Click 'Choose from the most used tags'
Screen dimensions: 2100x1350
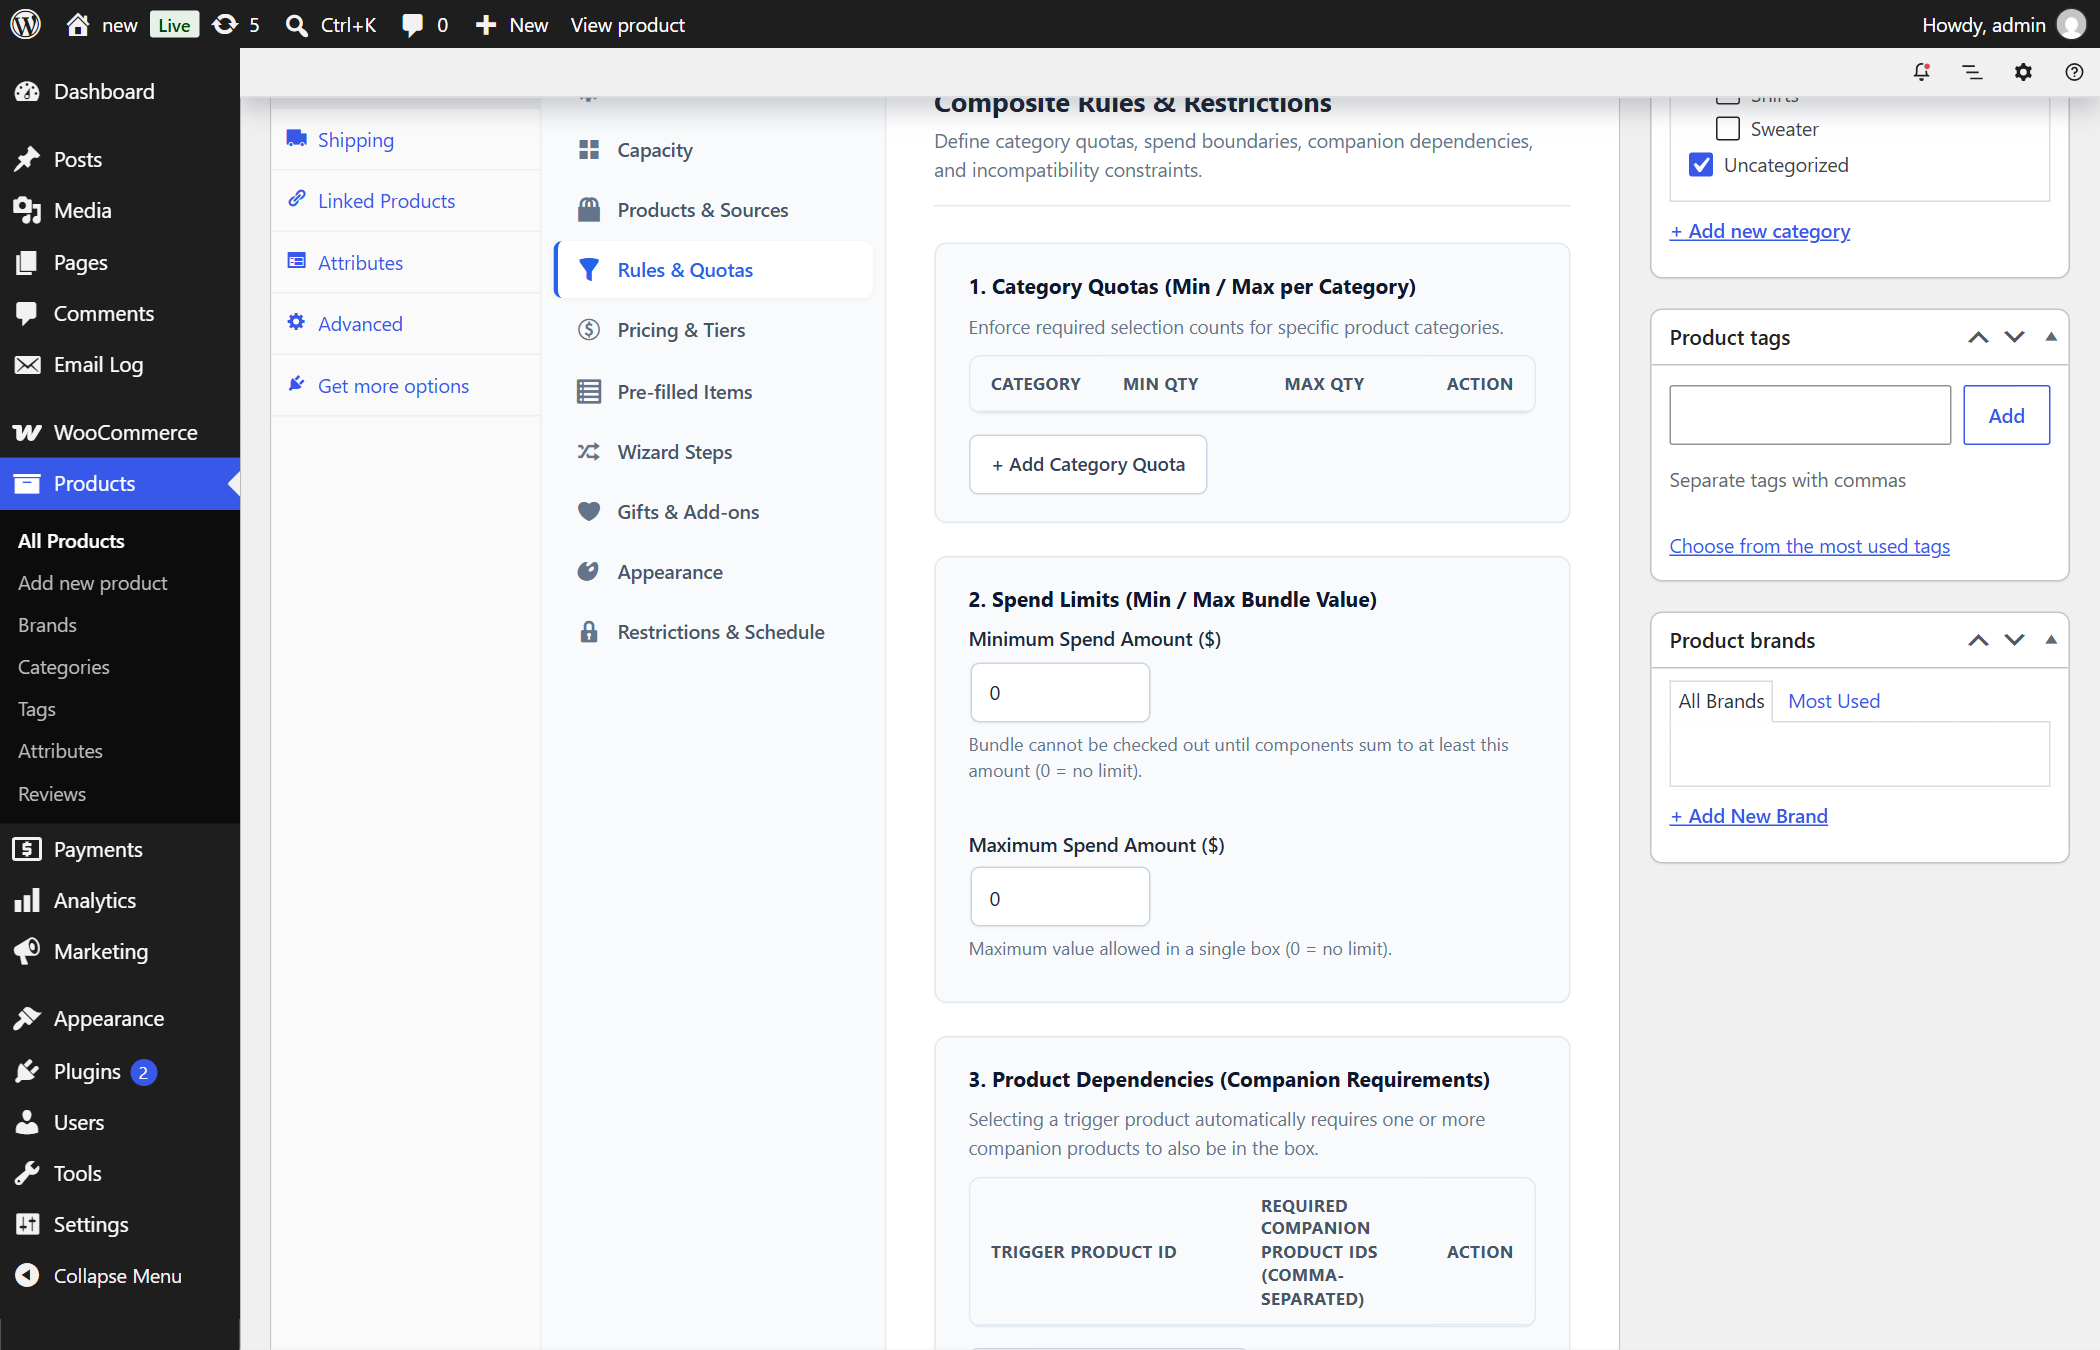tap(1809, 546)
